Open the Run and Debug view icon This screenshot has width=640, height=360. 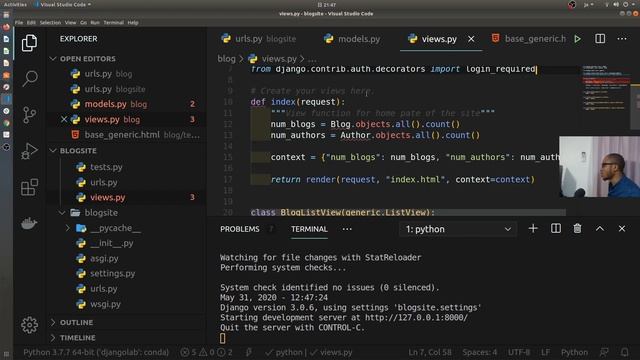click(29, 151)
